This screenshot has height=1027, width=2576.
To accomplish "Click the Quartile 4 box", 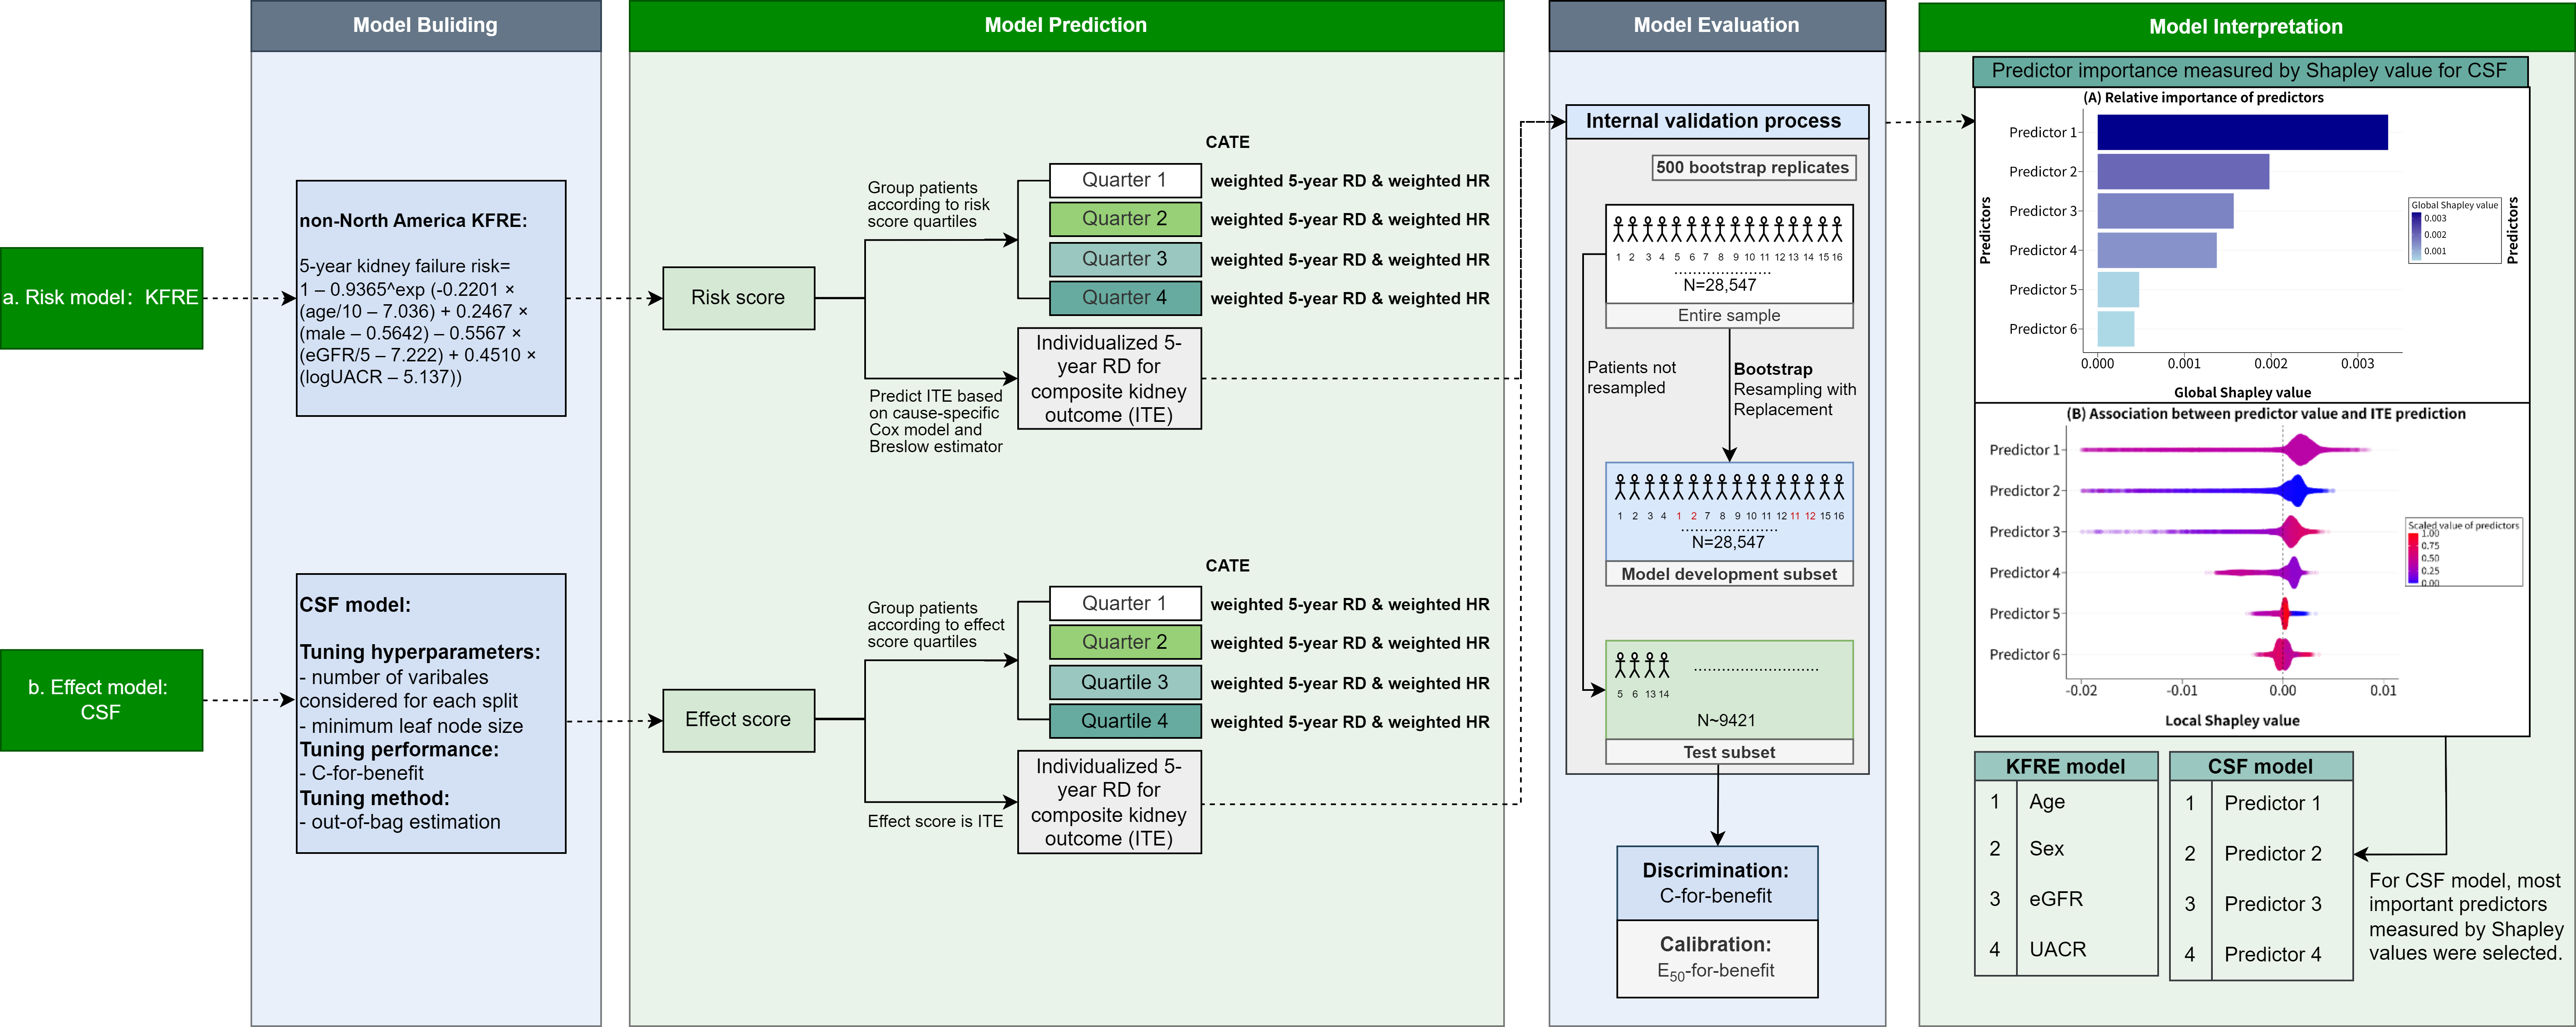I will tap(1125, 721).
